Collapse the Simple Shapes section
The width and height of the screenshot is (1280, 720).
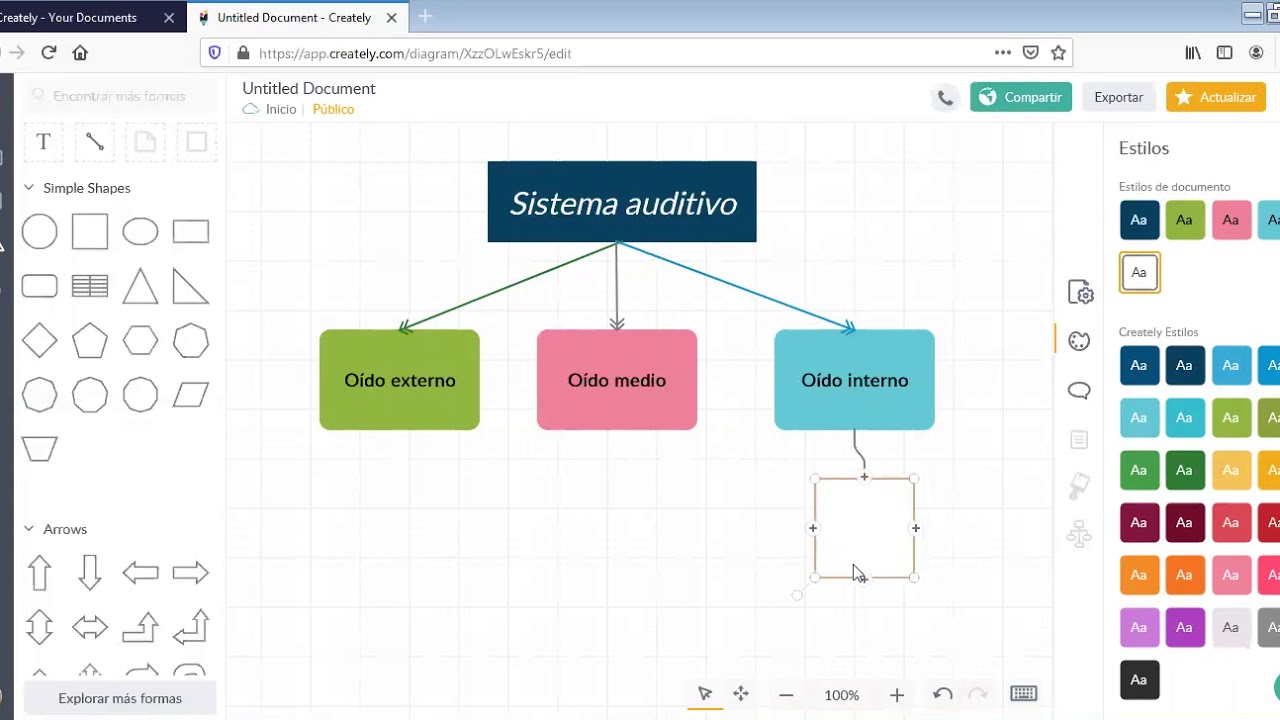pyautogui.click(x=29, y=188)
